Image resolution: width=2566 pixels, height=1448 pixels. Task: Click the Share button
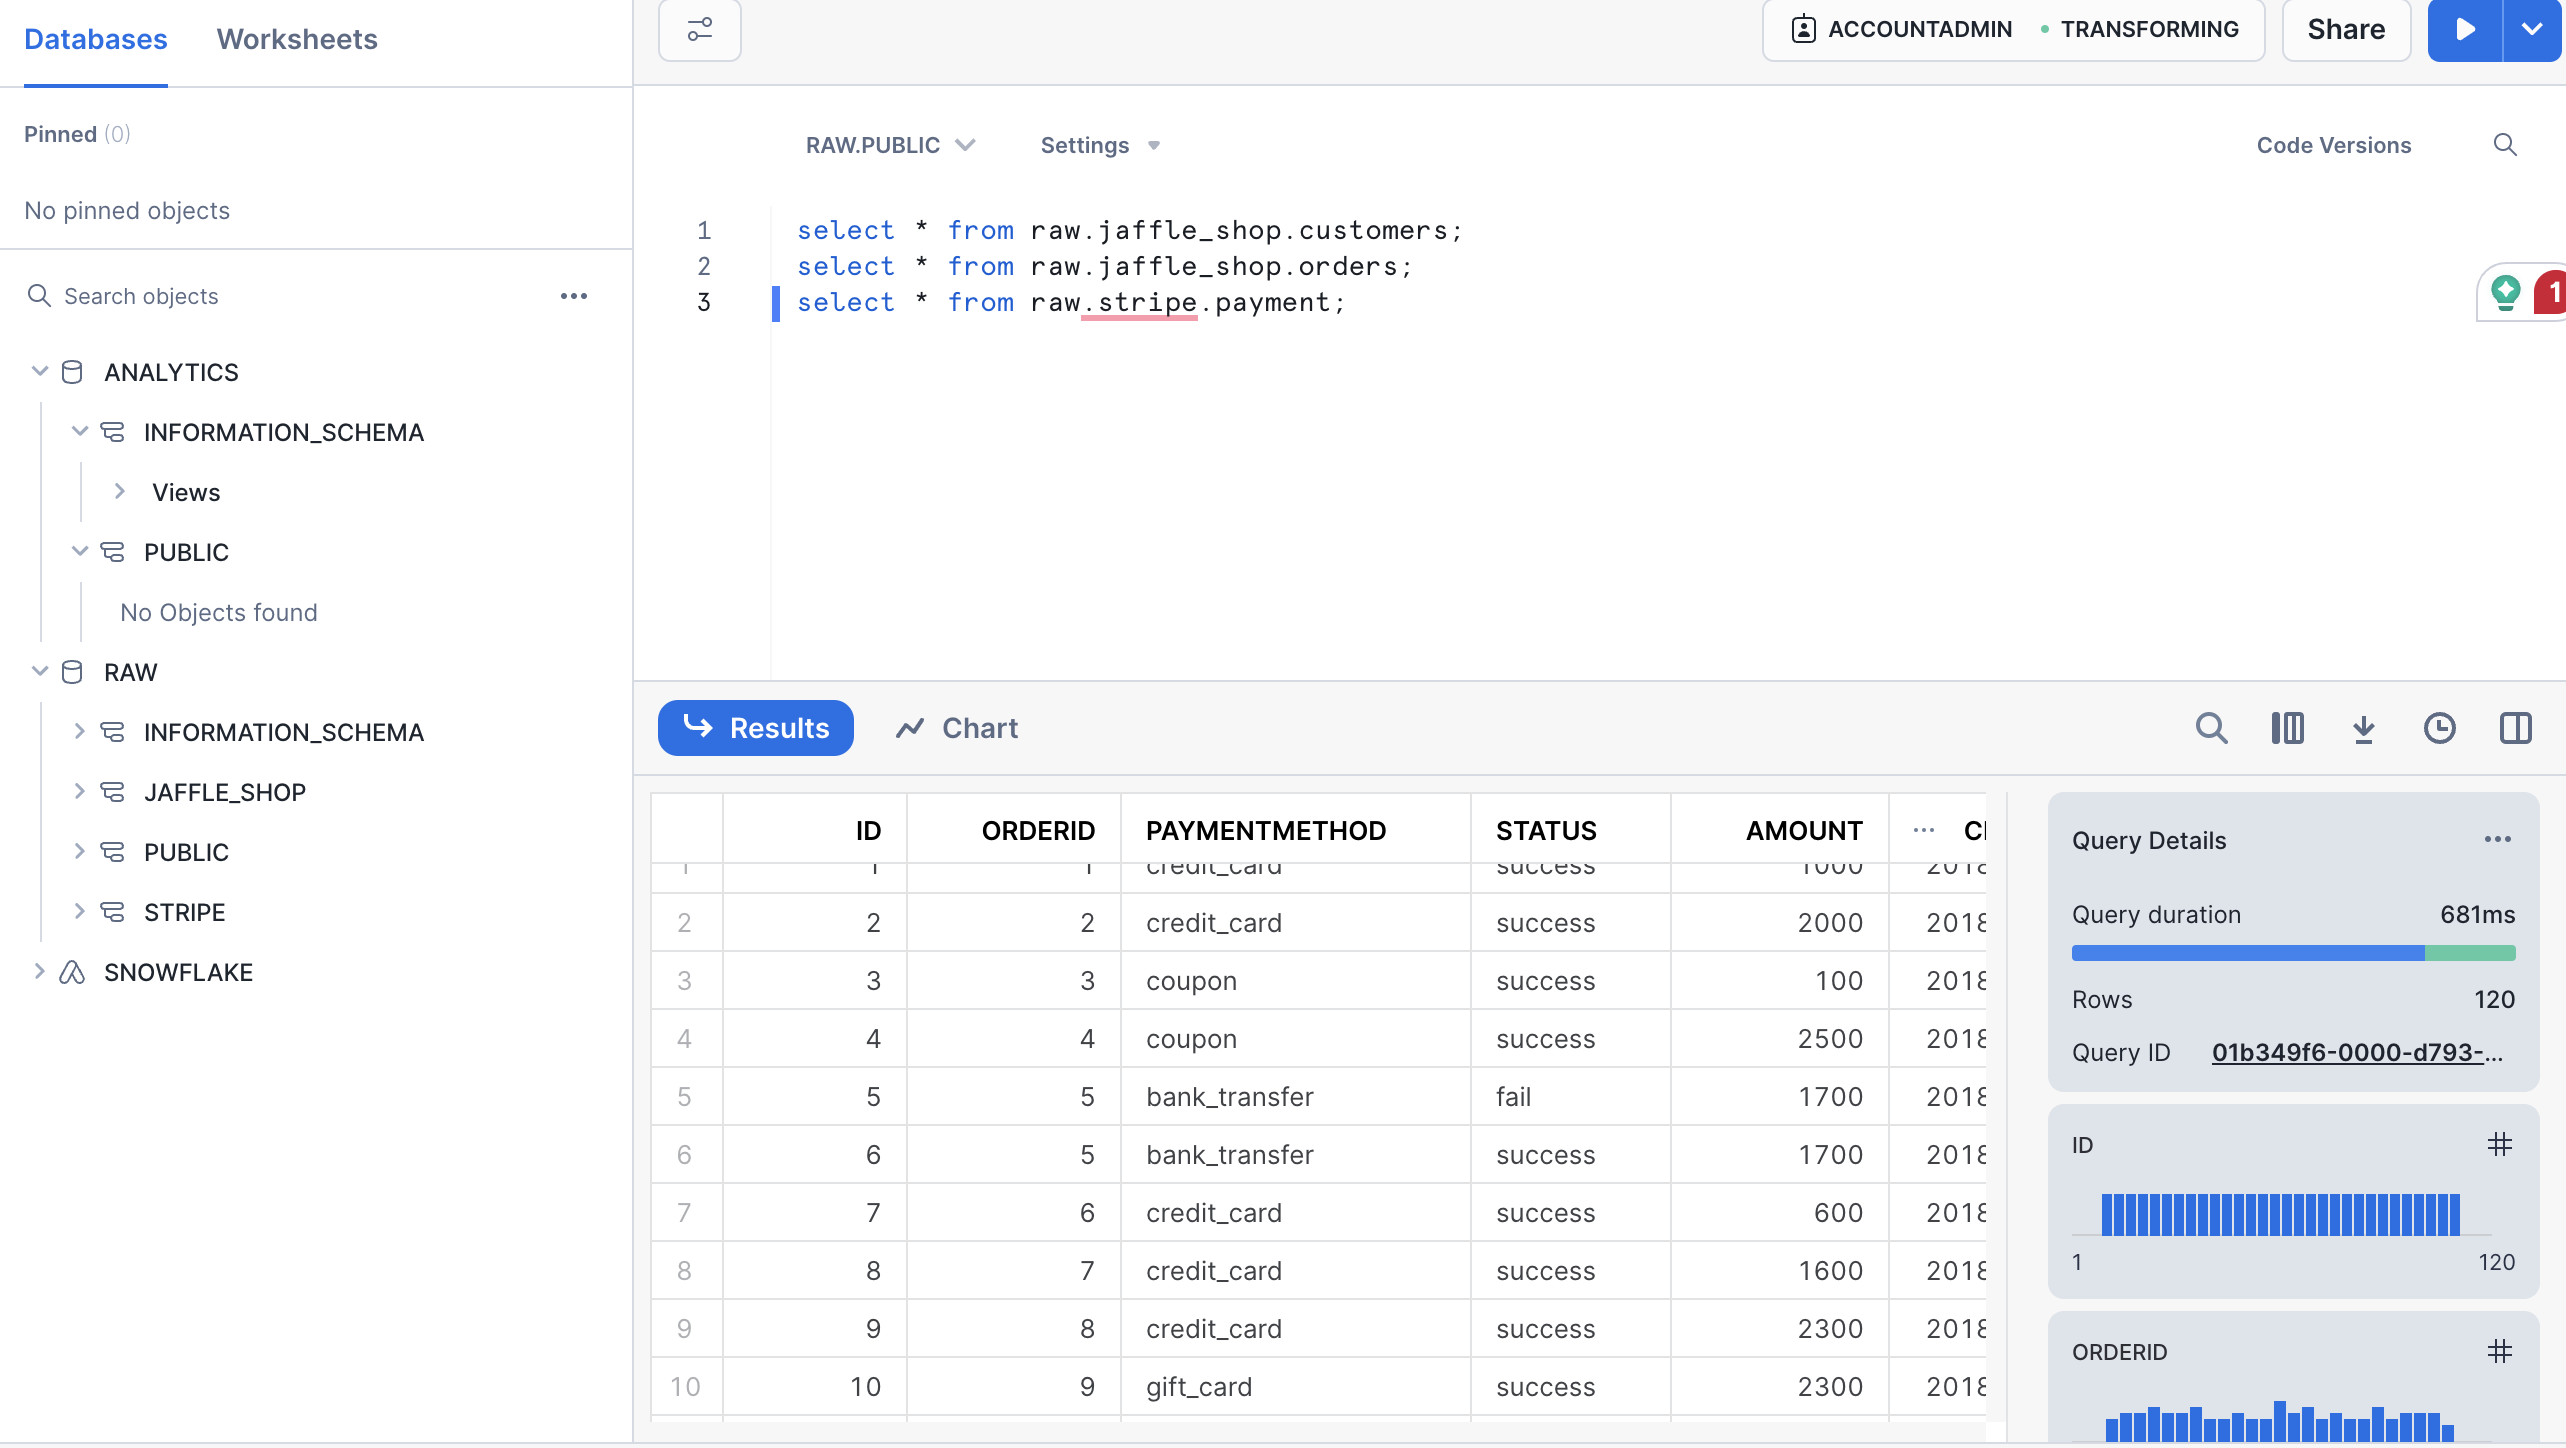coord(2347,28)
